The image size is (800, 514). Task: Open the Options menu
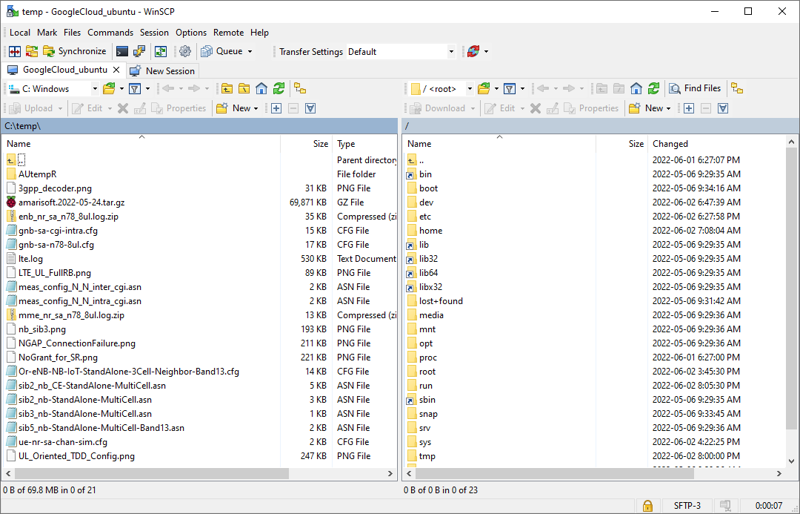point(191,33)
